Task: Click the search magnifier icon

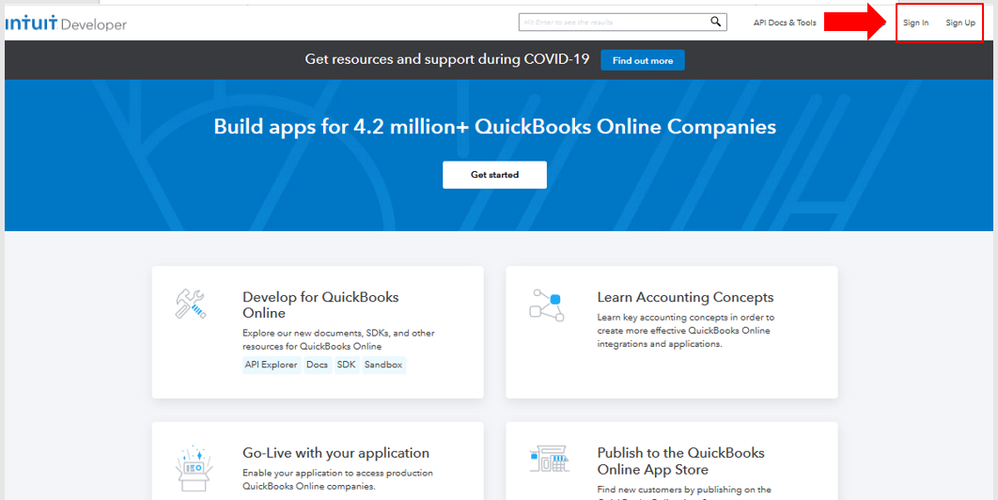Action: click(715, 22)
